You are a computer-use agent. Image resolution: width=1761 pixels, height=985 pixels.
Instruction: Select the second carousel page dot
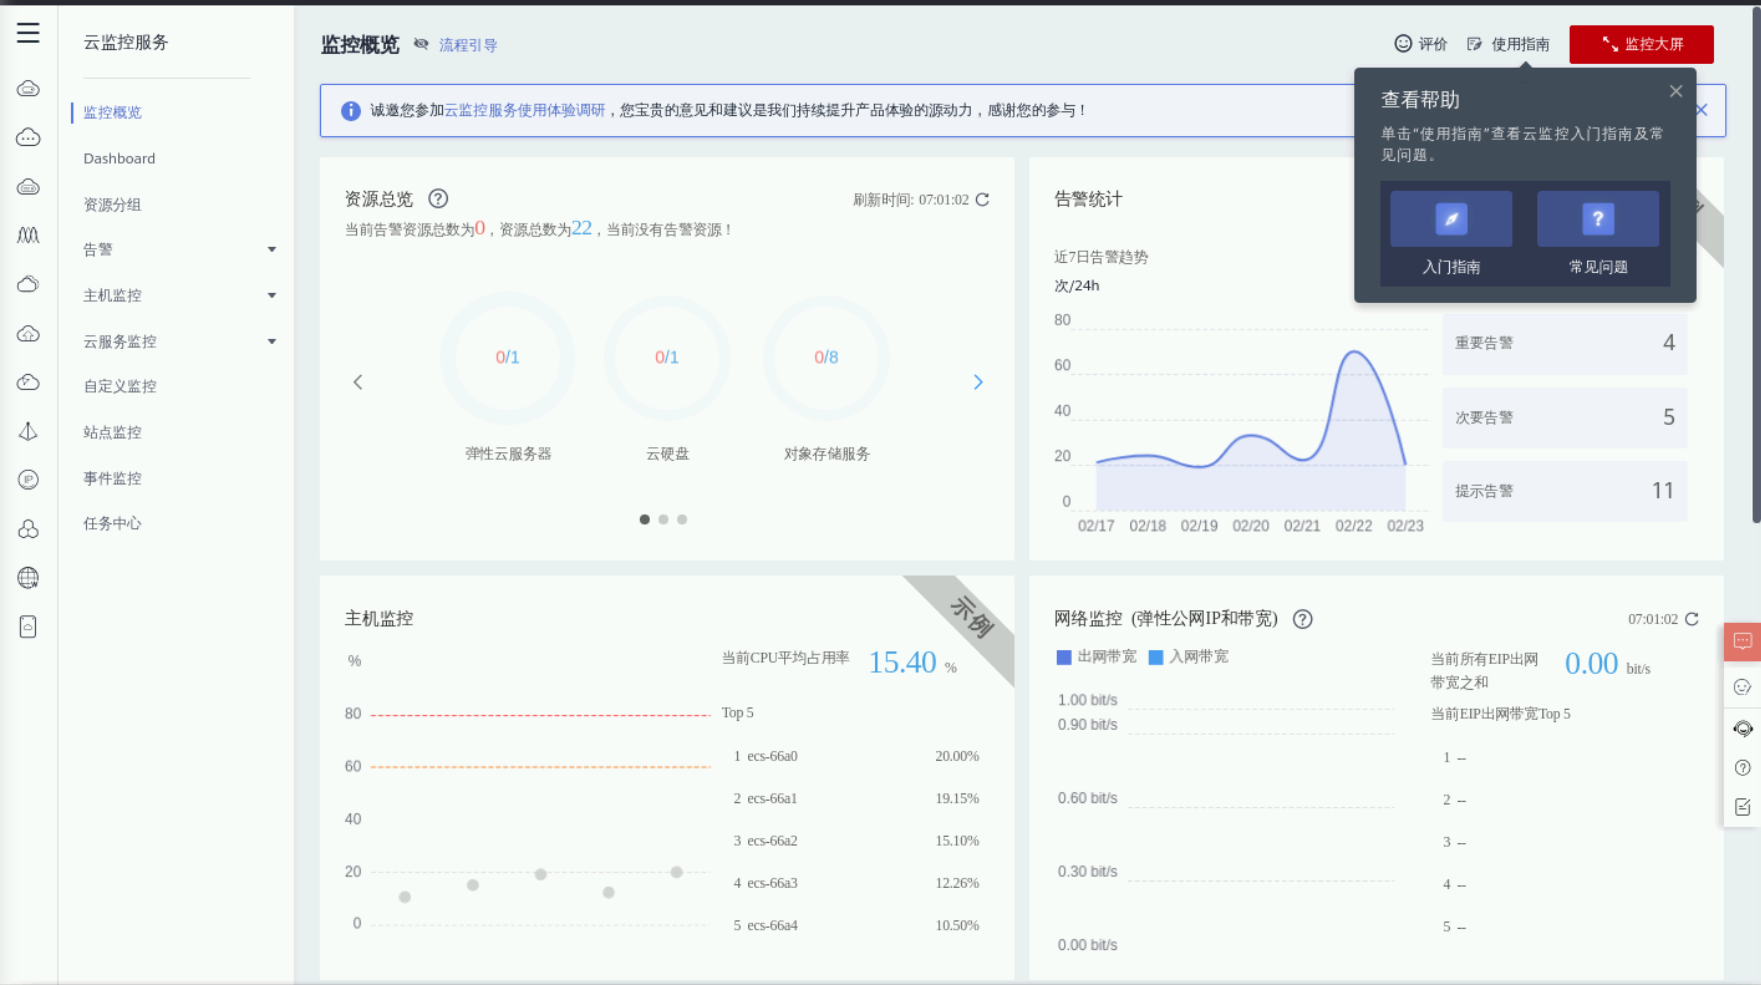[663, 519]
